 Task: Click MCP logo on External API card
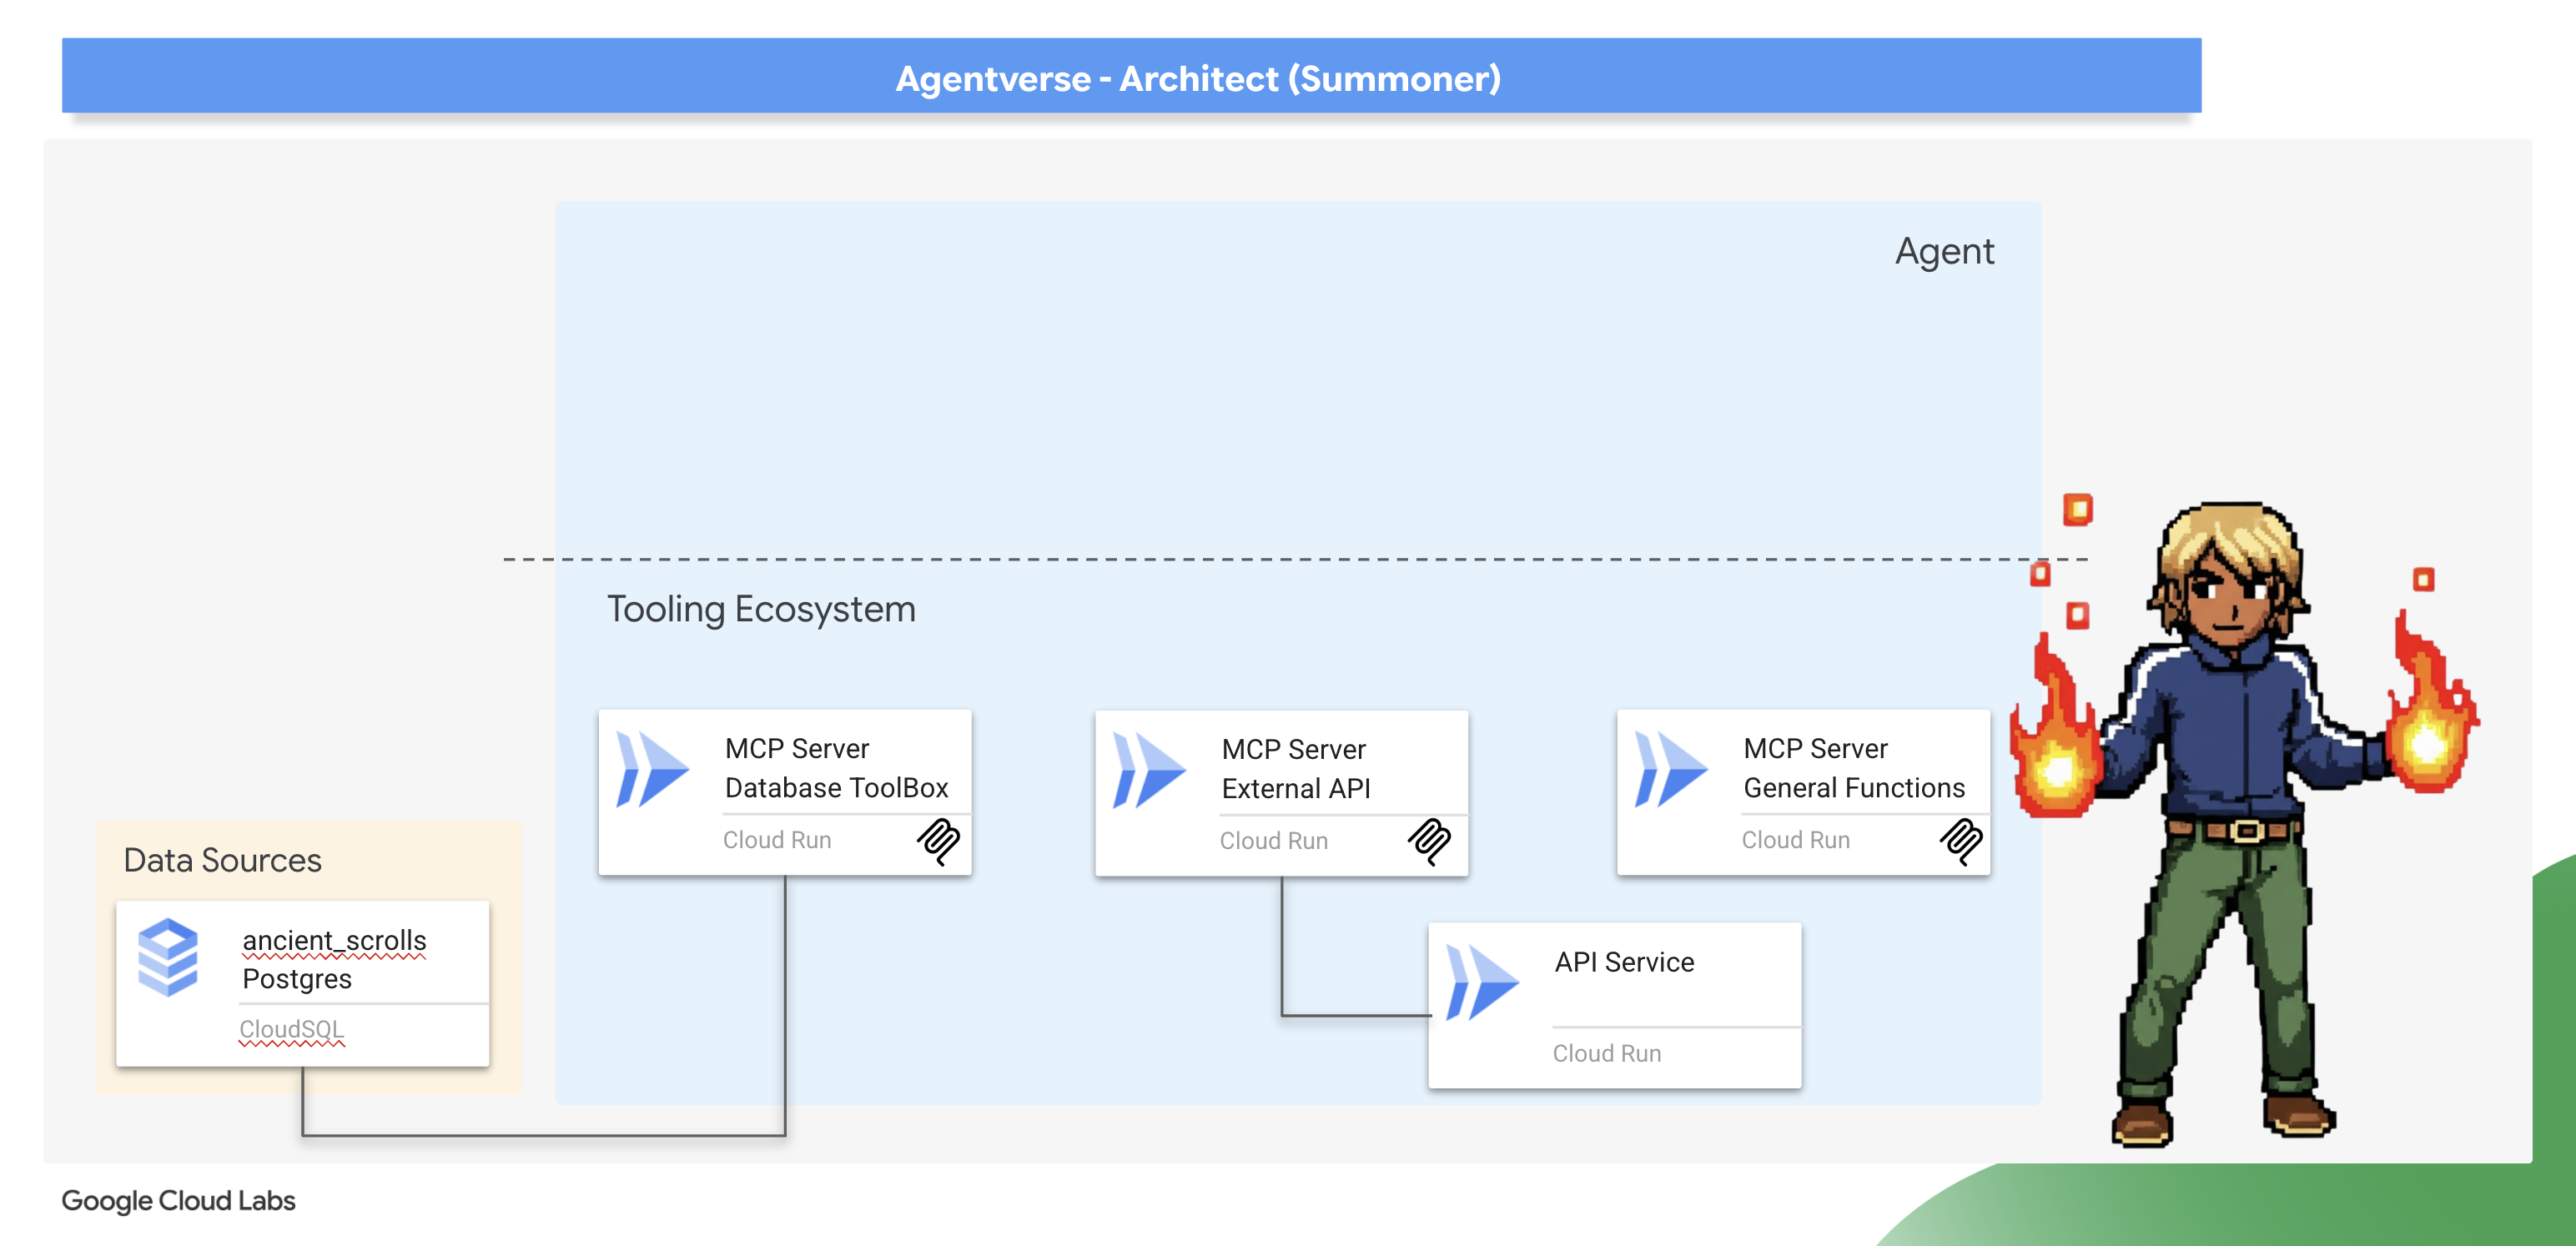(1430, 841)
